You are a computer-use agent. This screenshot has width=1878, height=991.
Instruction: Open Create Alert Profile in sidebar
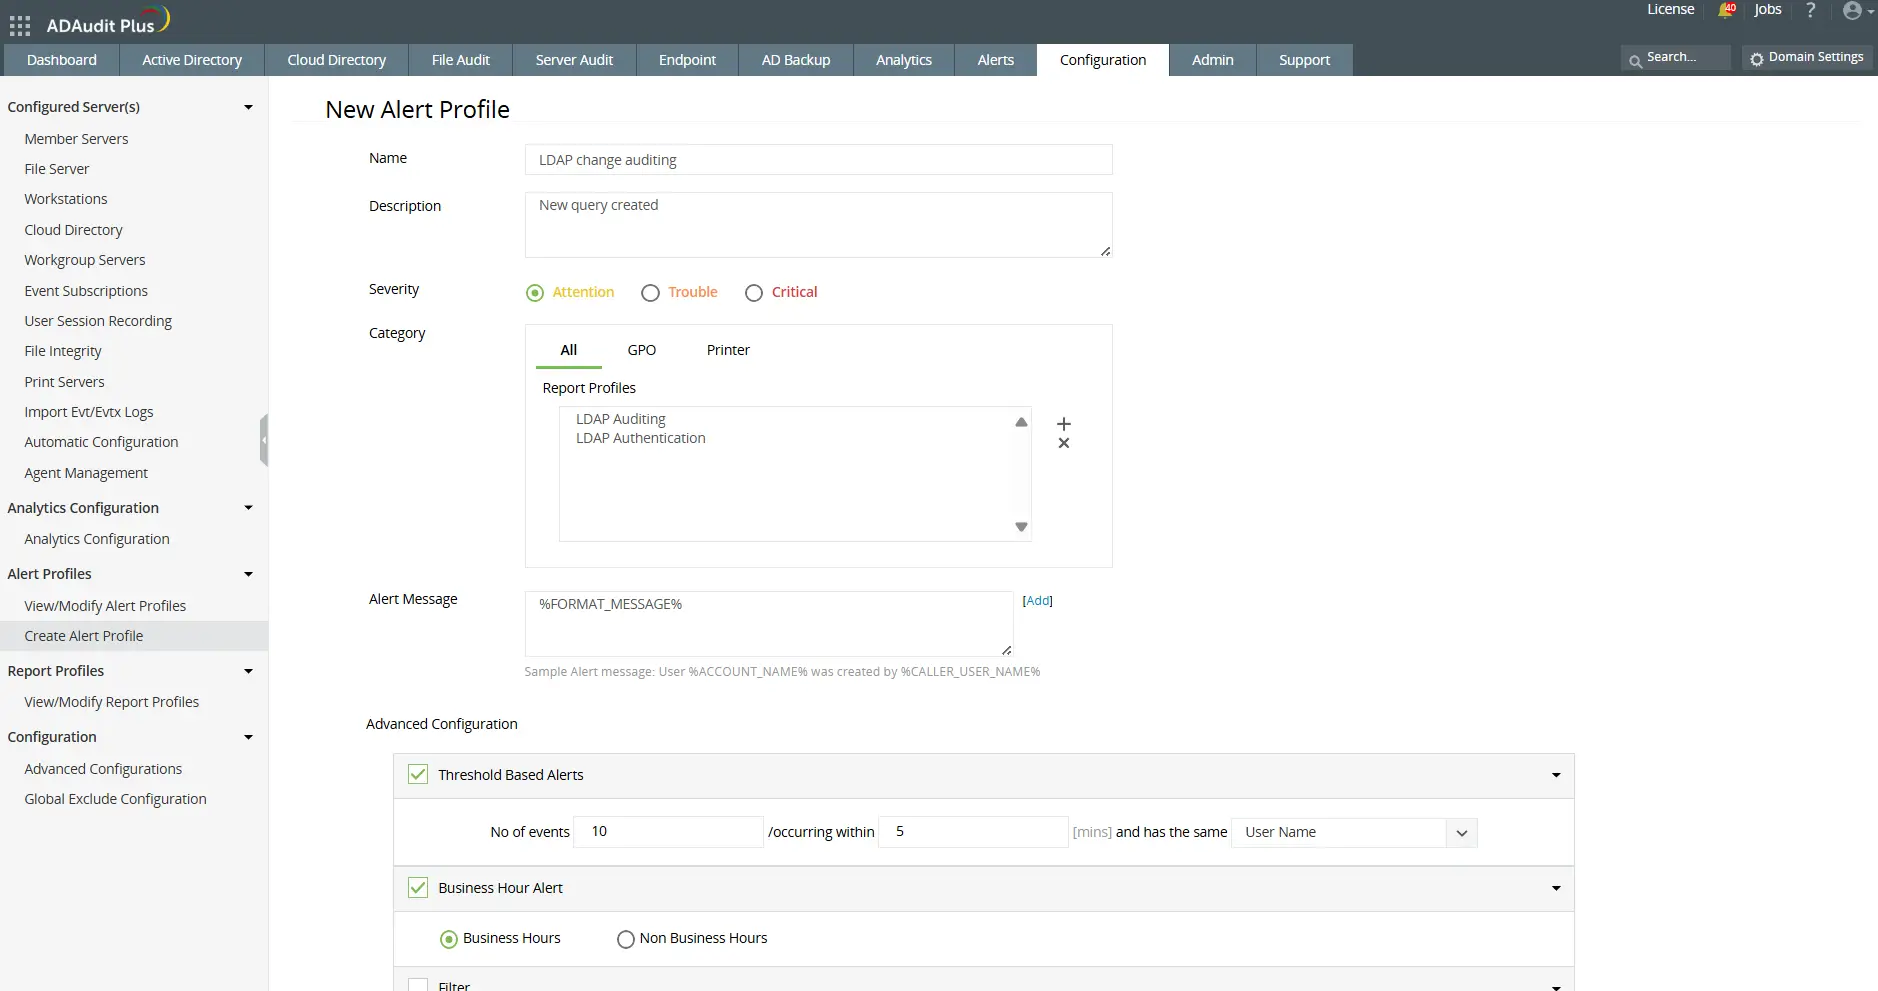point(84,635)
